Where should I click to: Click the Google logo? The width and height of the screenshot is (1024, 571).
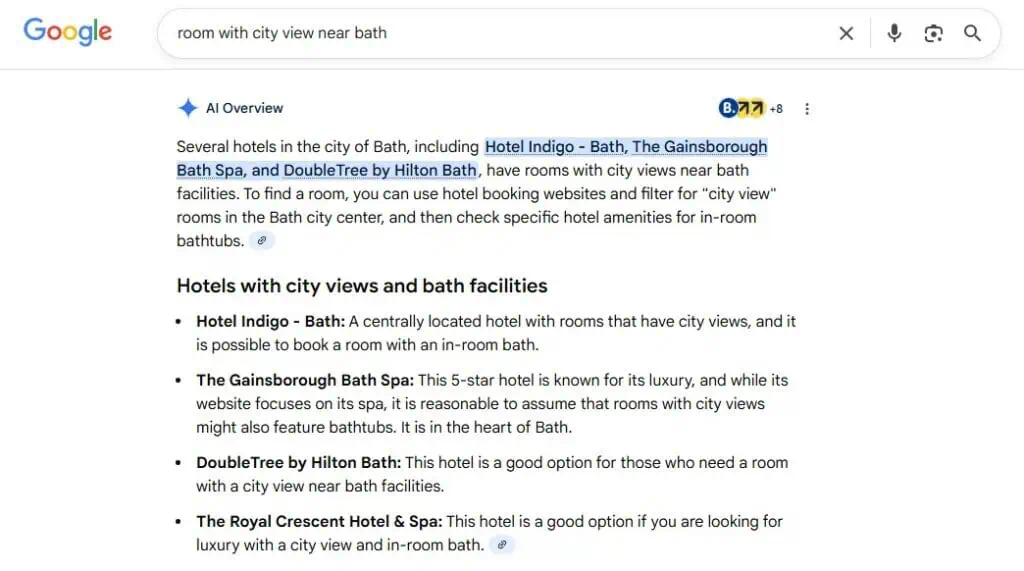(67, 32)
